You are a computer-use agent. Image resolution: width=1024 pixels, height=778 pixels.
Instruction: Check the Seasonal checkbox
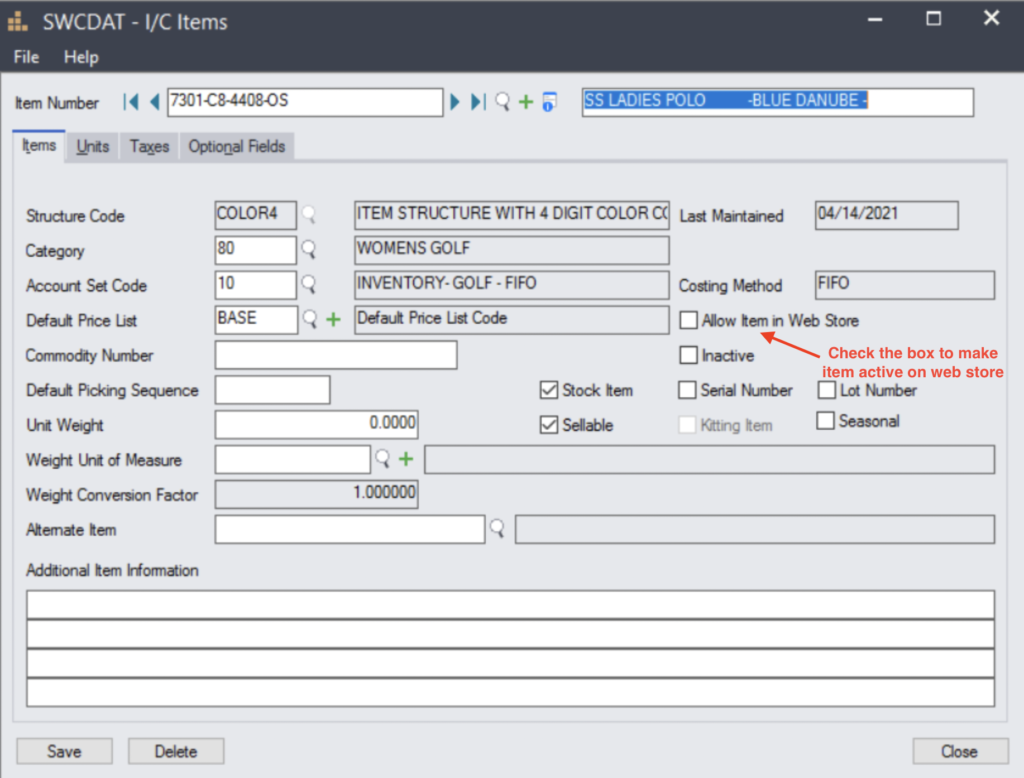click(x=825, y=421)
